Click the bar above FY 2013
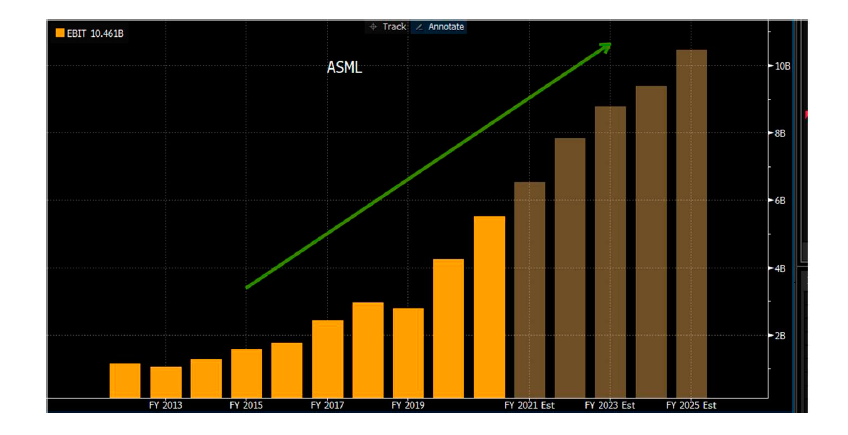 165,381
